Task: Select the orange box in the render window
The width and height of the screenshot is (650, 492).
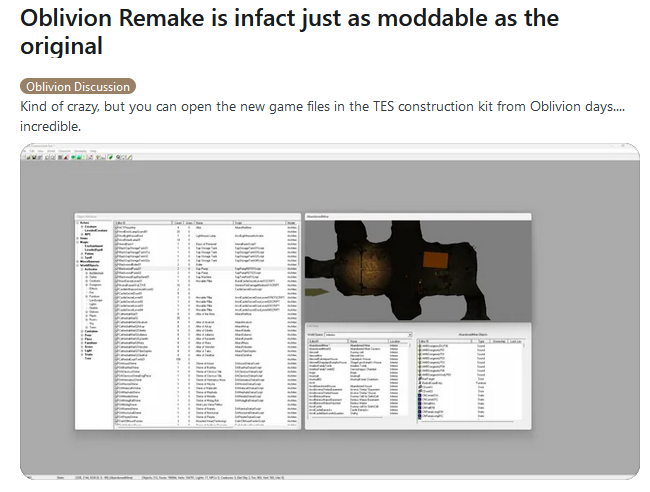Action: (435, 260)
